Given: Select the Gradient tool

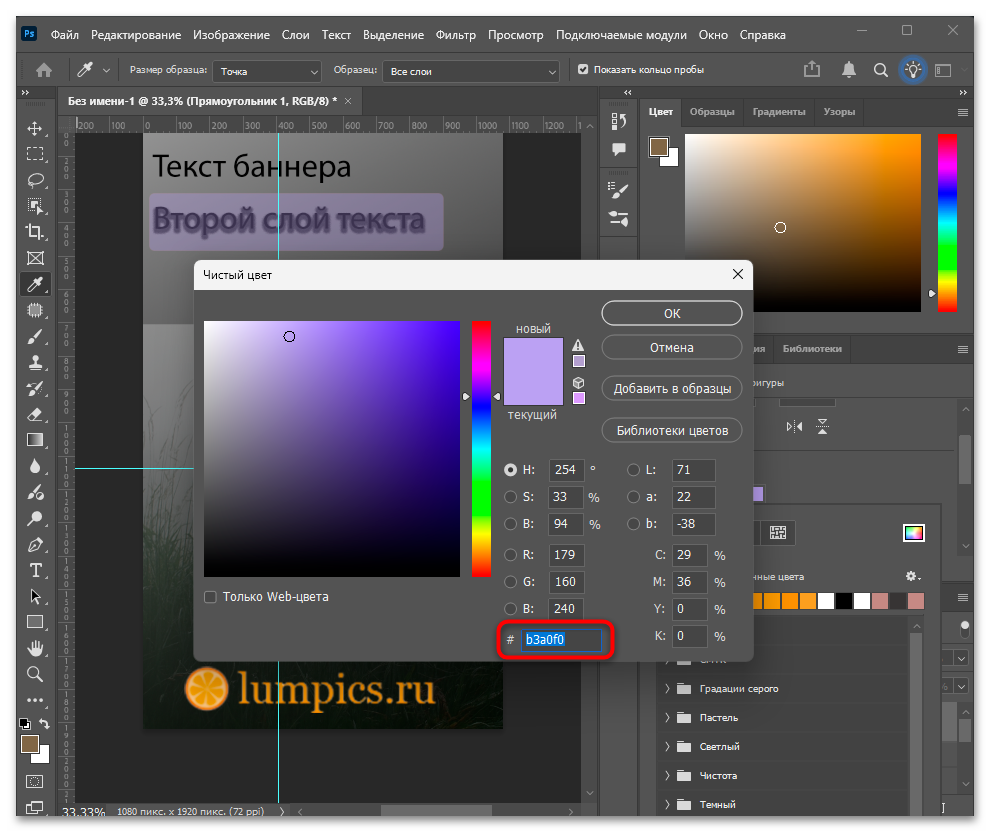Looking at the screenshot, I should click(x=35, y=440).
